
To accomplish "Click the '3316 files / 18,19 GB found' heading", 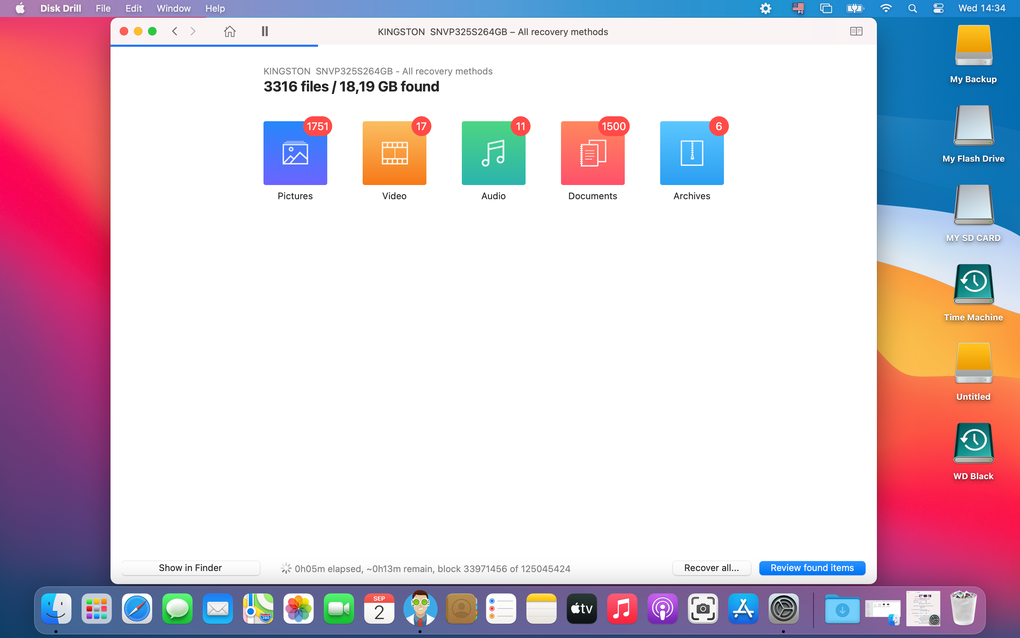I will [x=351, y=86].
